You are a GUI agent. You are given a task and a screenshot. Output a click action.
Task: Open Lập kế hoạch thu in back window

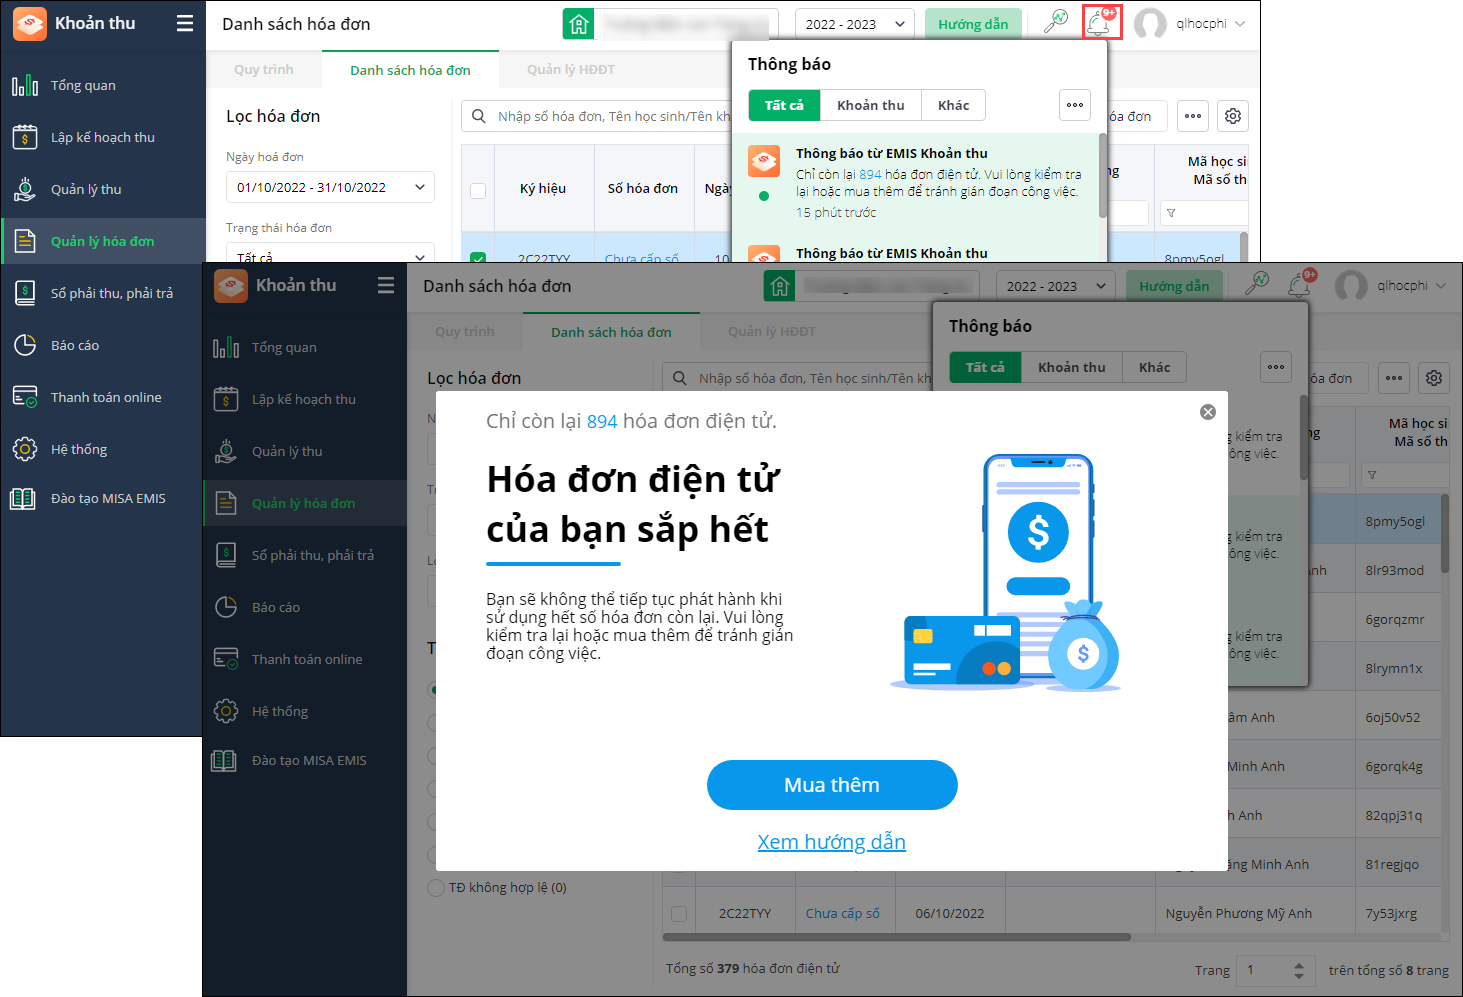102,137
